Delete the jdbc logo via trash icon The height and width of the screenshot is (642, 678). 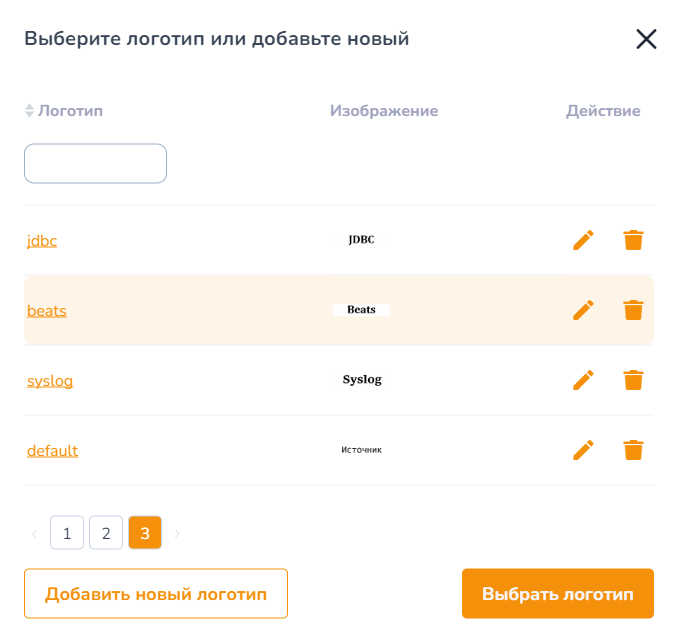[x=633, y=240]
